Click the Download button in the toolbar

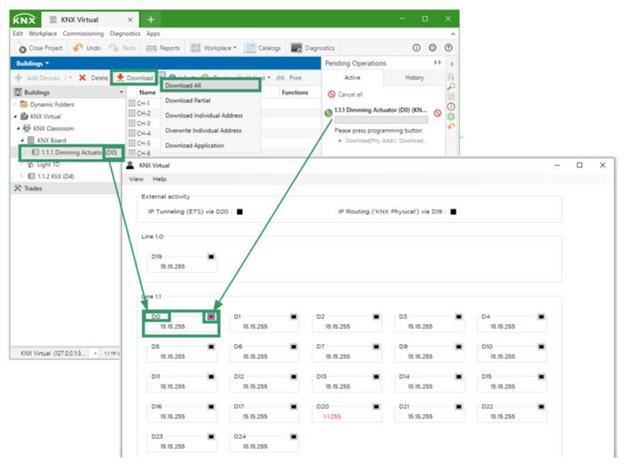(x=134, y=77)
